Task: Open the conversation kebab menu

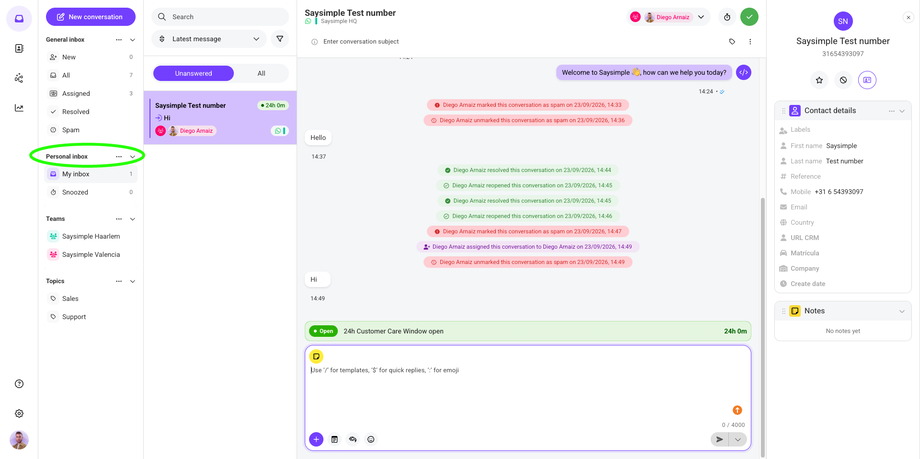Action: 750,42
